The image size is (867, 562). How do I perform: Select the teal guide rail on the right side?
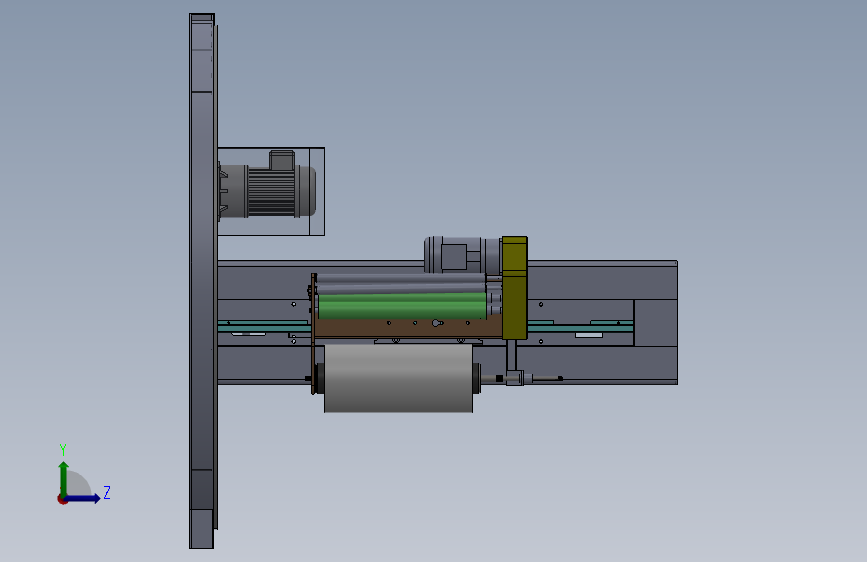(x=580, y=327)
